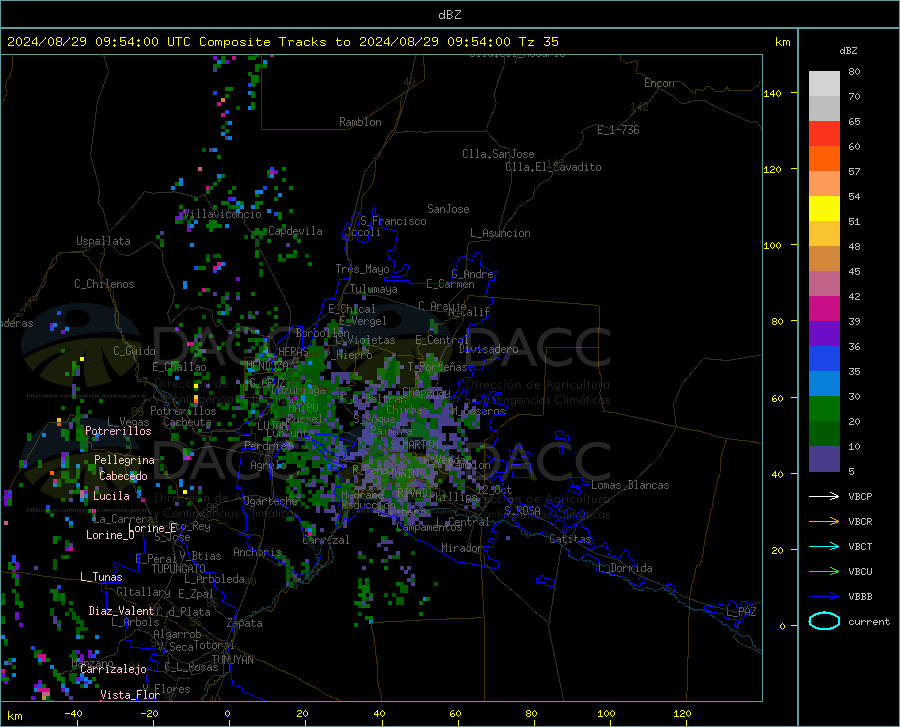The height and width of the screenshot is (727, 900).
Task: Click the Lorine_O station label
Action: pyautogui.click(x=110, y=535)
